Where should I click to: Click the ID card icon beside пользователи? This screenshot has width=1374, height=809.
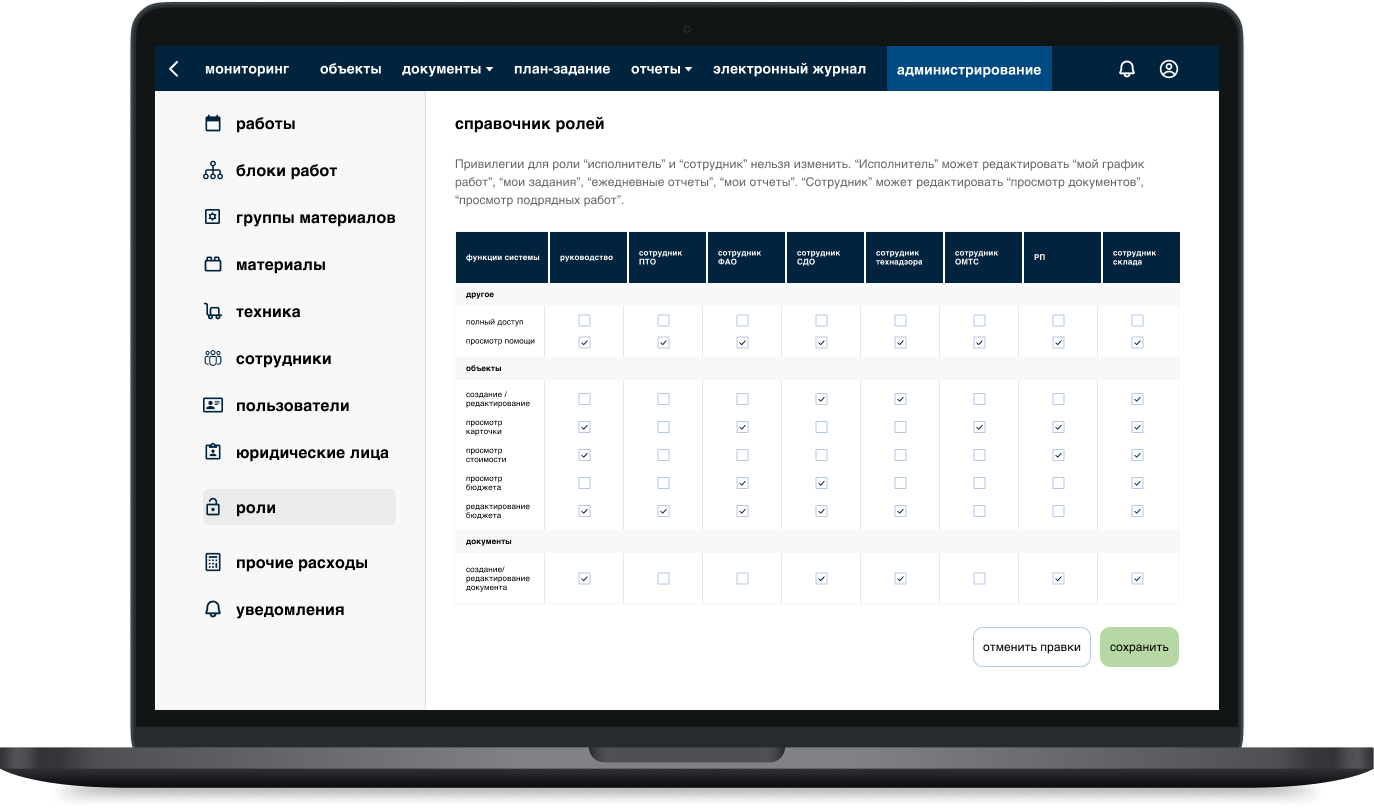(x=212, y=406)
